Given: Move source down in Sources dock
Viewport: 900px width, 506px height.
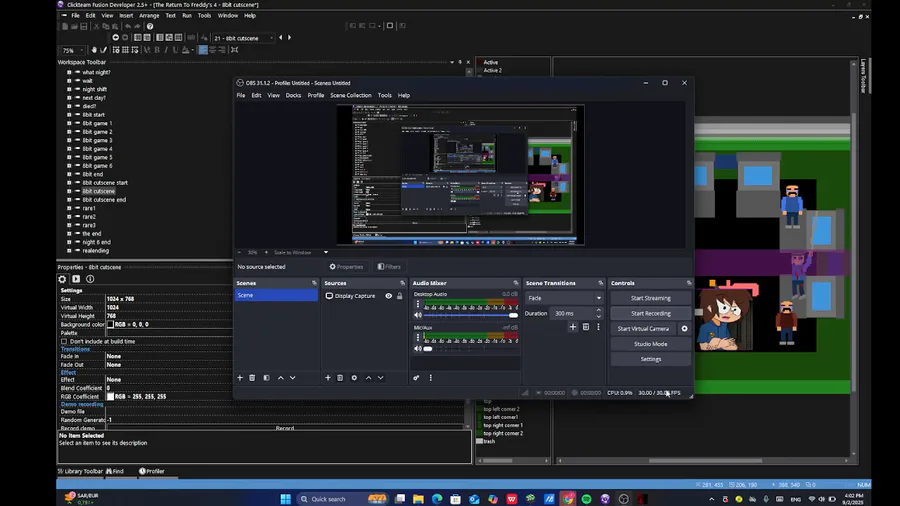Looking at the screenshot, I should [x=381, y=377].
